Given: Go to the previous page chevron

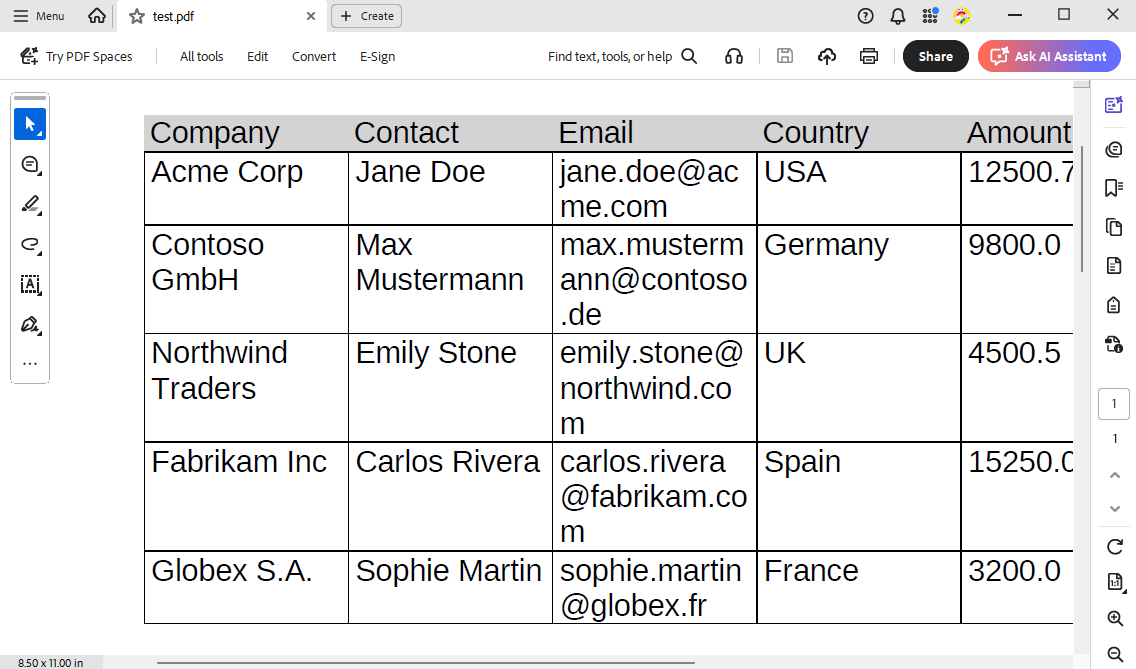Looking at the screenshot, I should point(1115,474).
